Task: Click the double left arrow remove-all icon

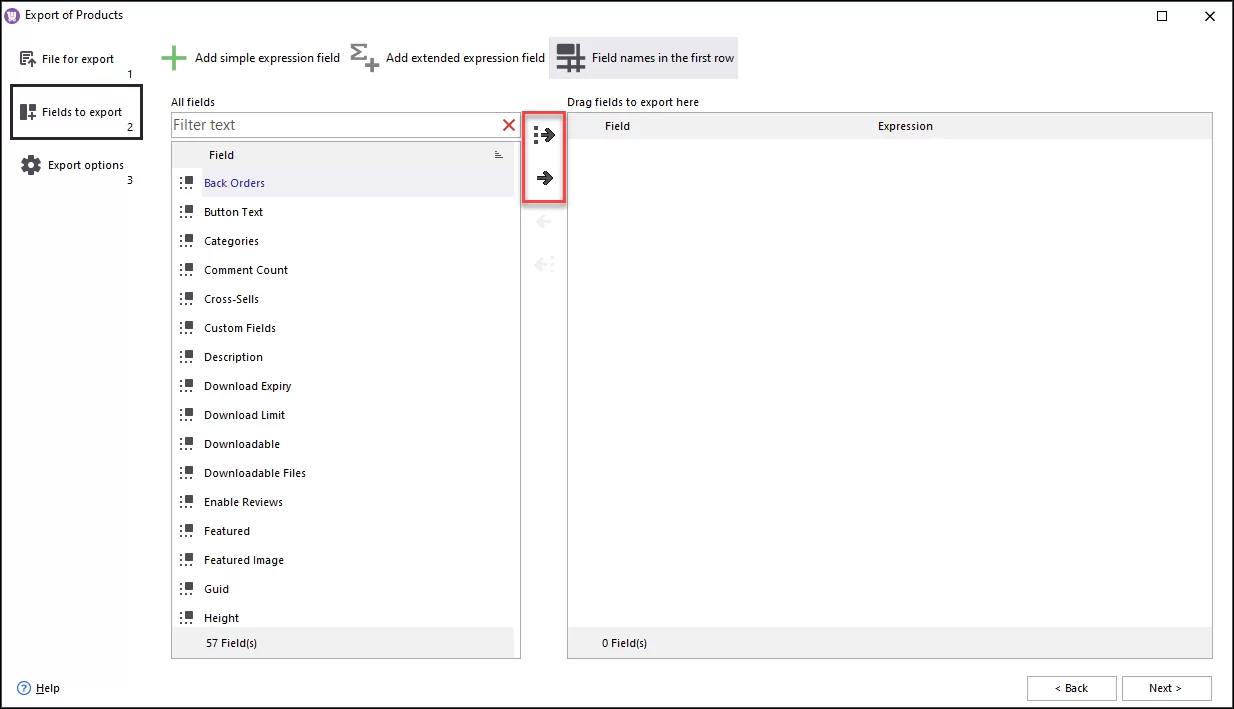Action: (x=543, y=264)
